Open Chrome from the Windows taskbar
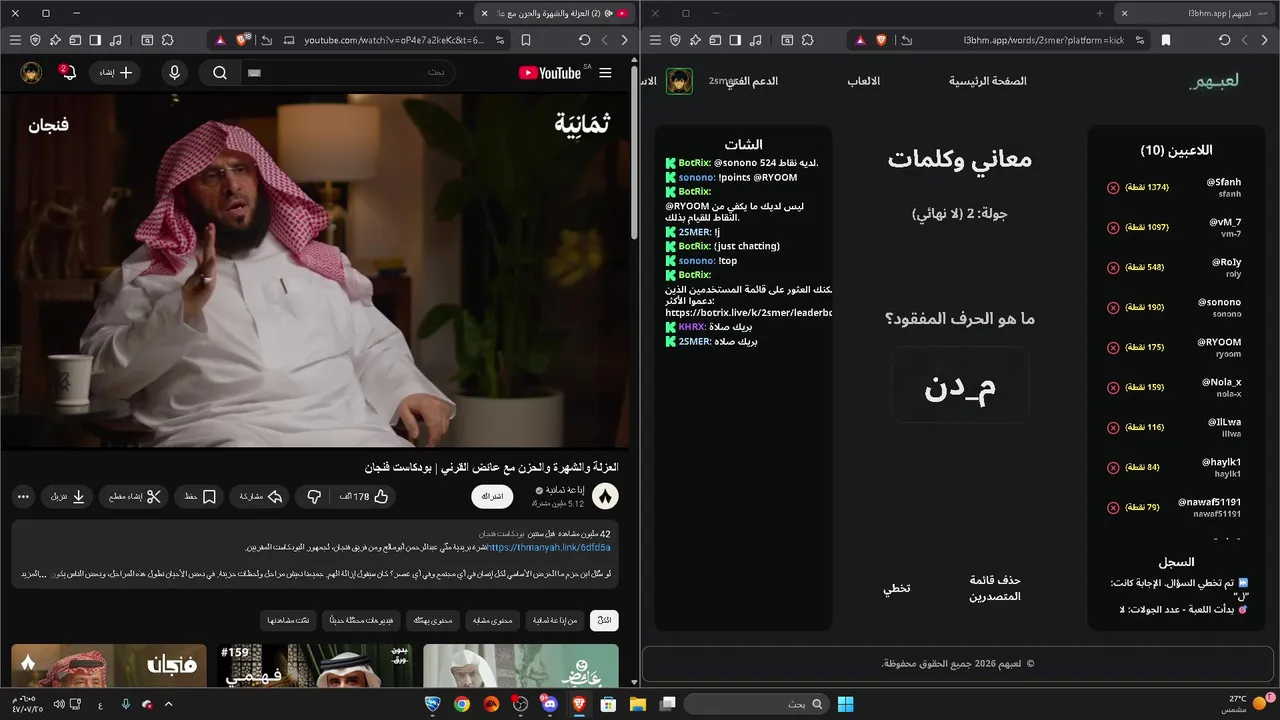The image size is (1280, 720). [x=462, y=704]
